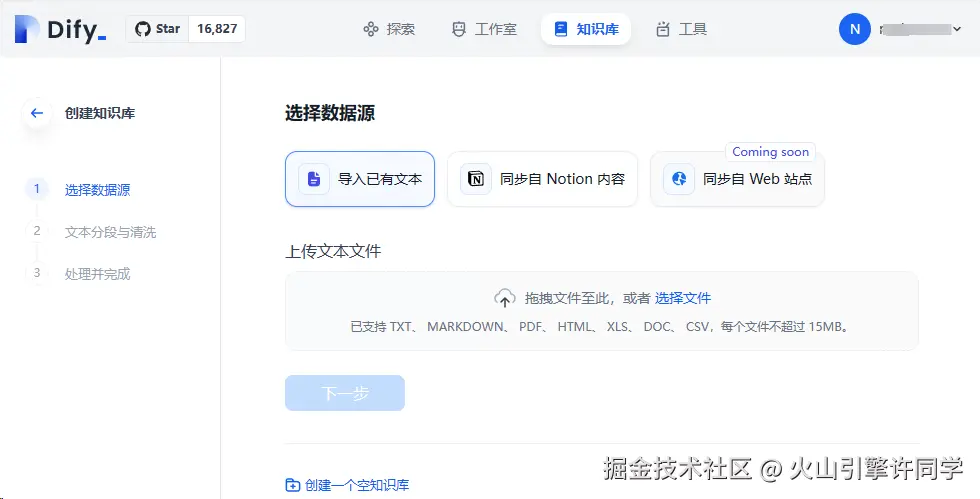Click the Notion icon
Image resolution: width=980 pixels, height=499 pixels.
(x=476, y=179)
